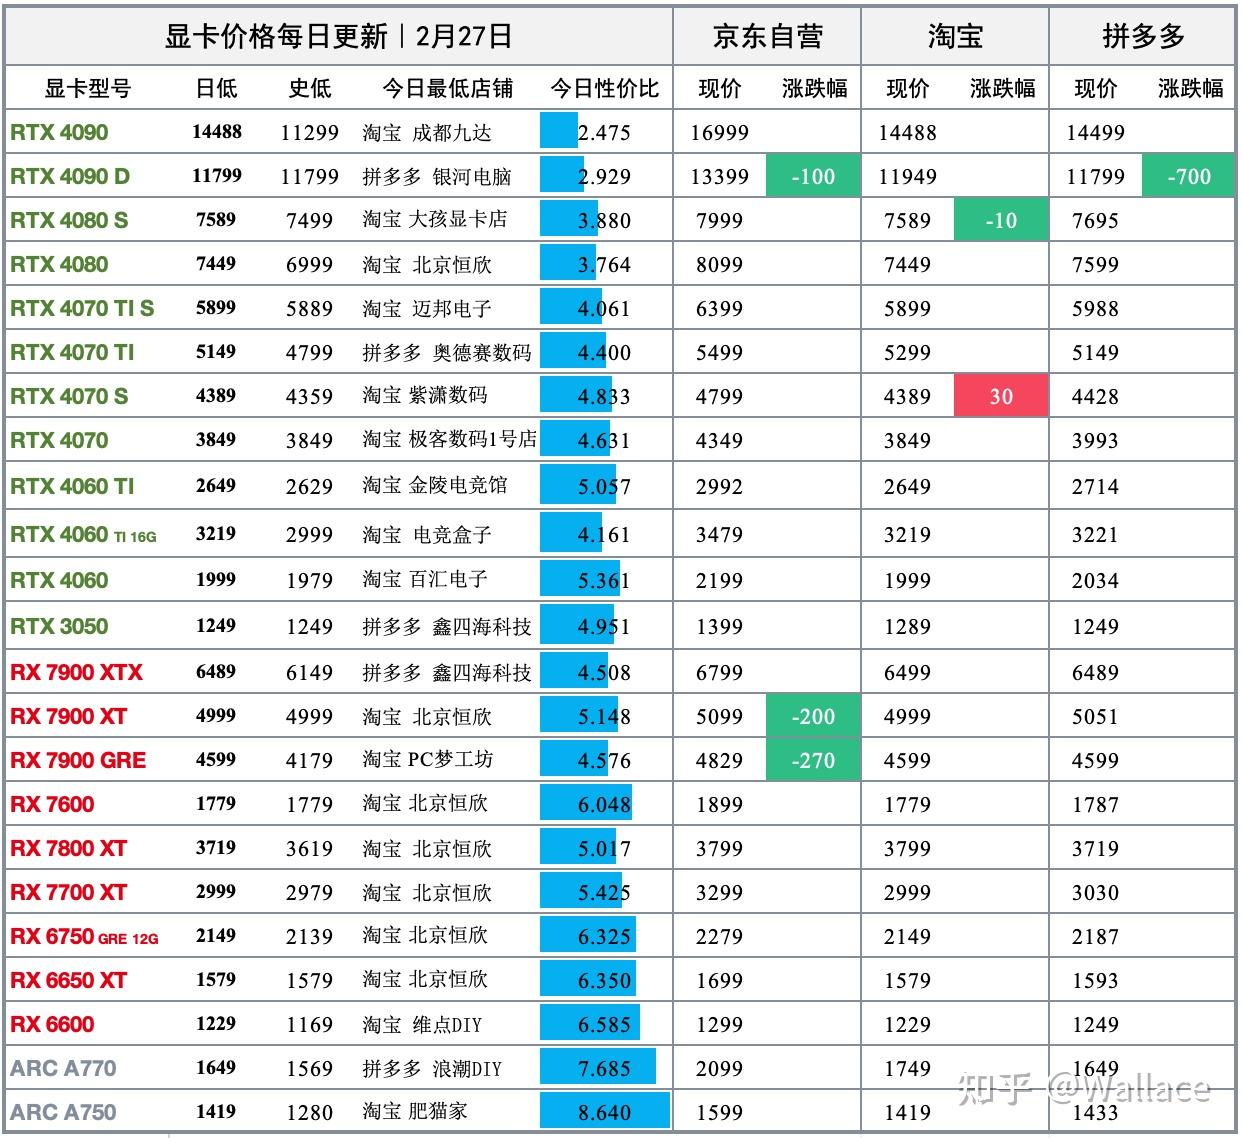Click the green -270 badge for RX 7900 GRE
The height and width of the screenshot is (1138, 1242).
point(813,760)
